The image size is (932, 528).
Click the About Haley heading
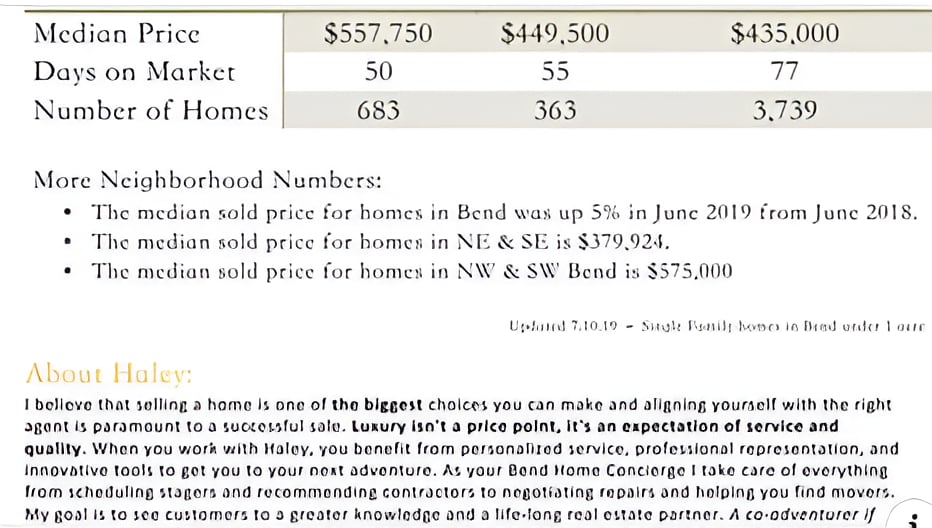coord(109,374)
